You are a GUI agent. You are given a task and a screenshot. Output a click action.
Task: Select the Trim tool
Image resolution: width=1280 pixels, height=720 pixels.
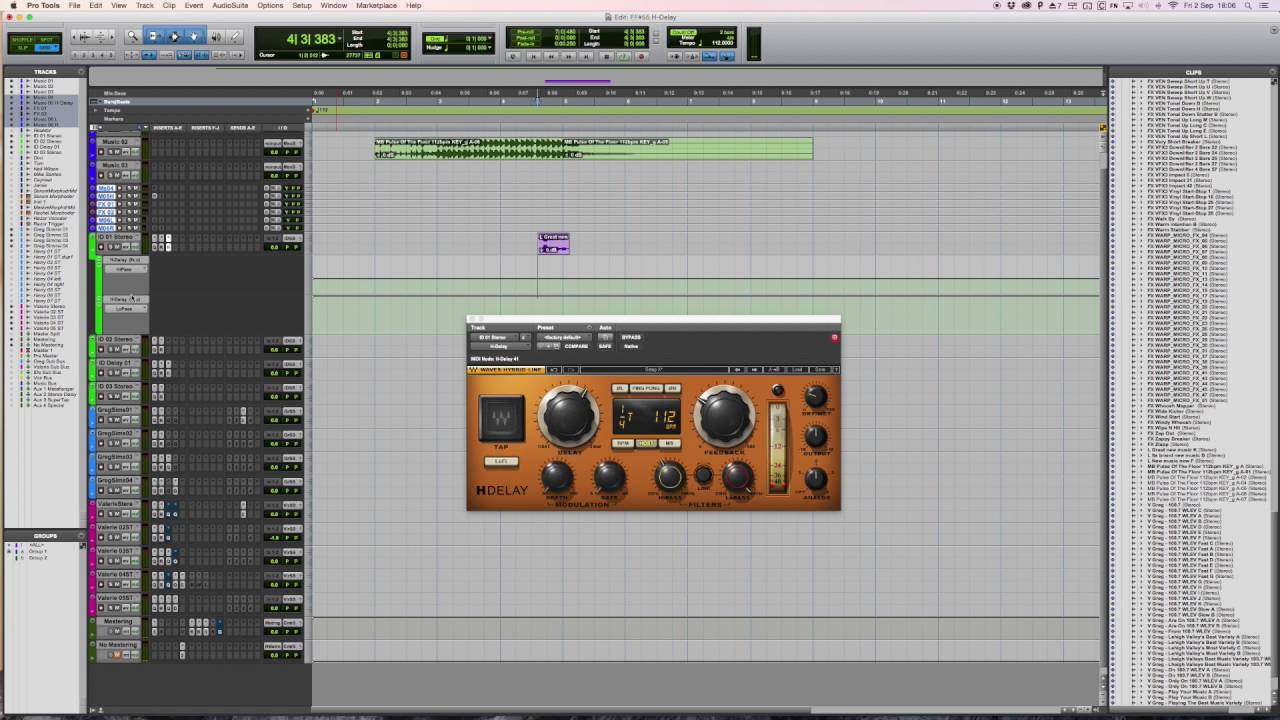click(153, 37)
